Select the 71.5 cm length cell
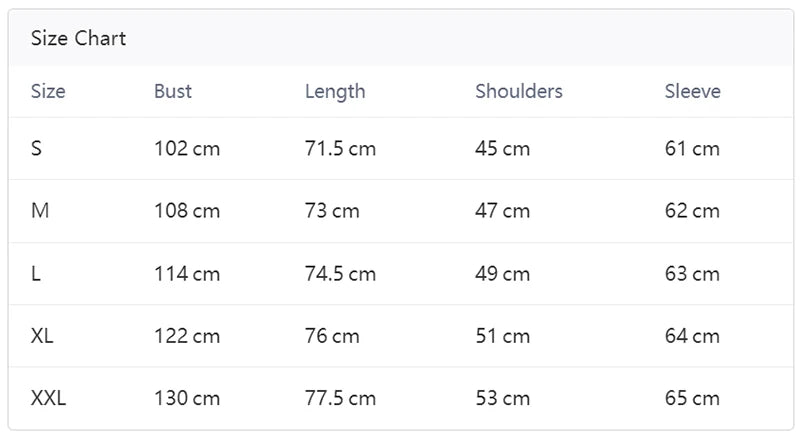 point(340,149)
